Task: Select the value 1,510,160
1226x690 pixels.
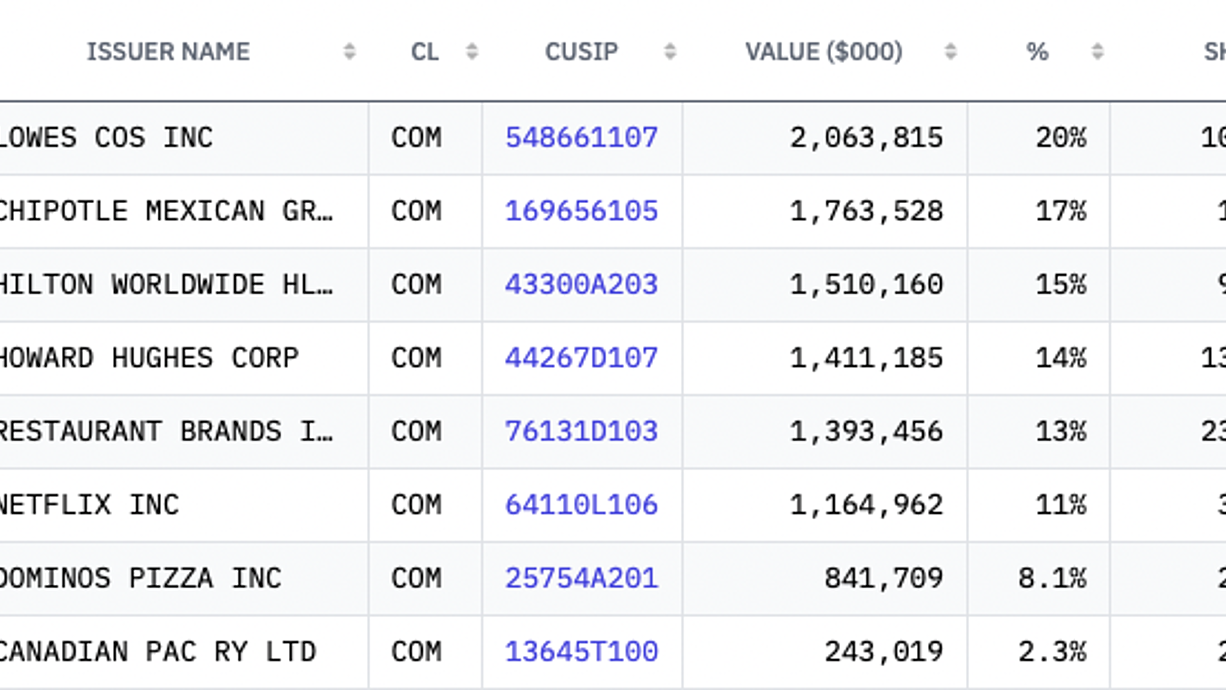Action: tap(866, 285)
